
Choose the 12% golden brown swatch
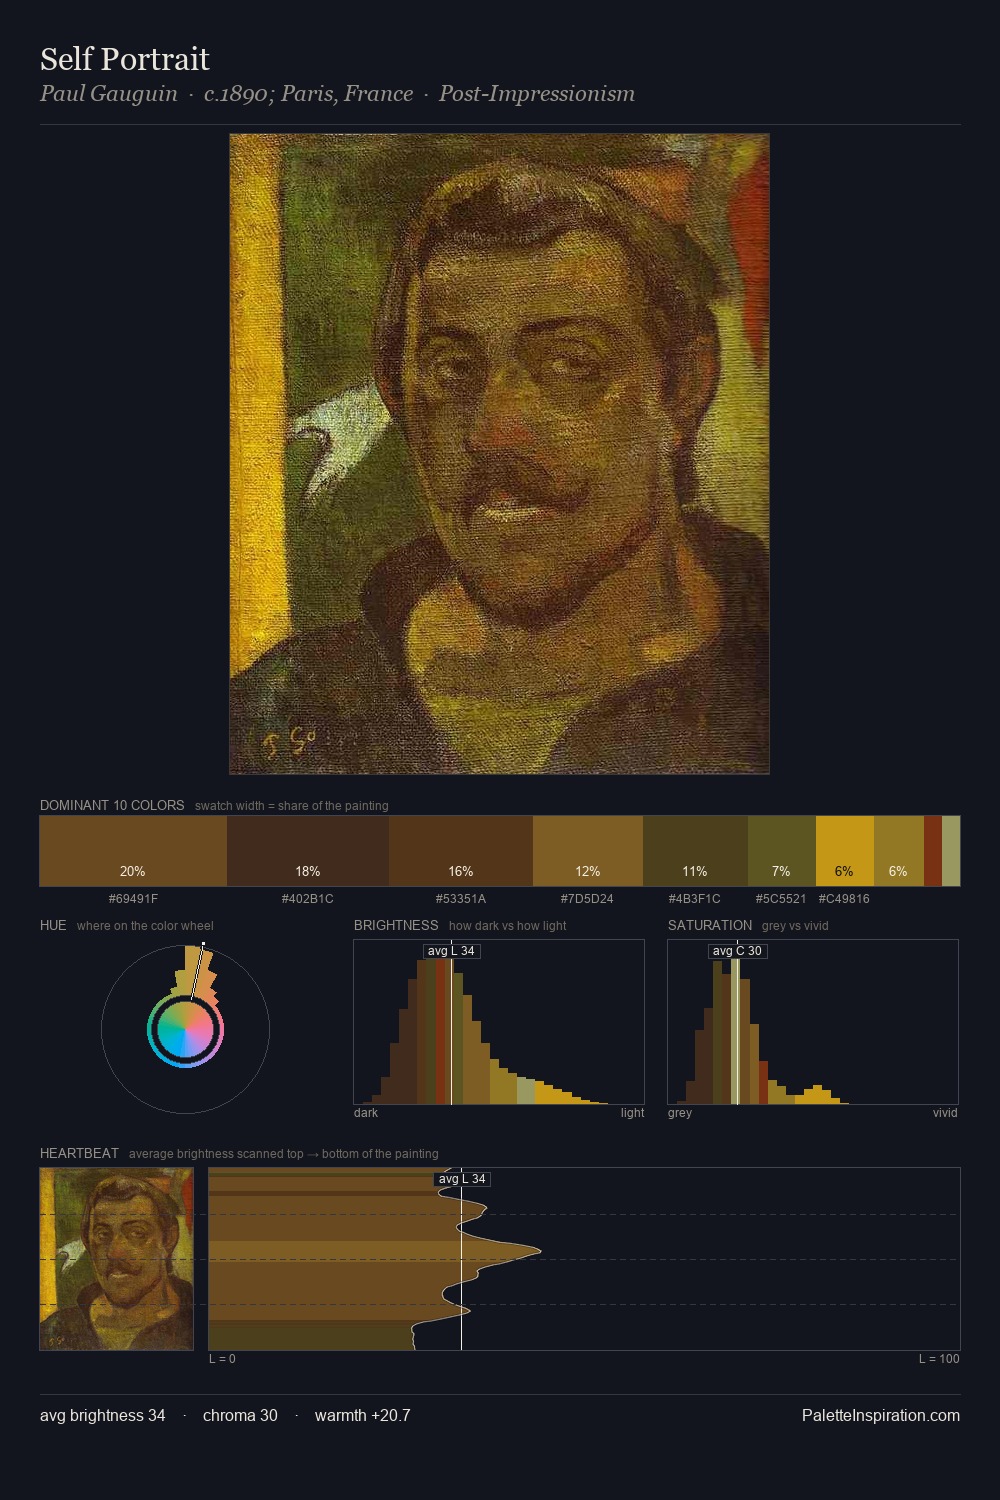tap(588, 851)
